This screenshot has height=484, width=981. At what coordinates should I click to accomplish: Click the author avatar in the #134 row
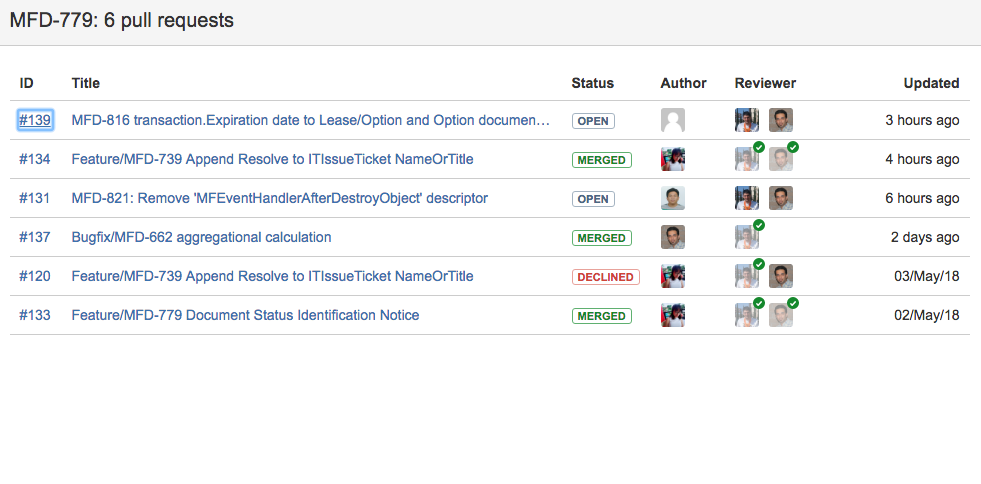point(673,160)
